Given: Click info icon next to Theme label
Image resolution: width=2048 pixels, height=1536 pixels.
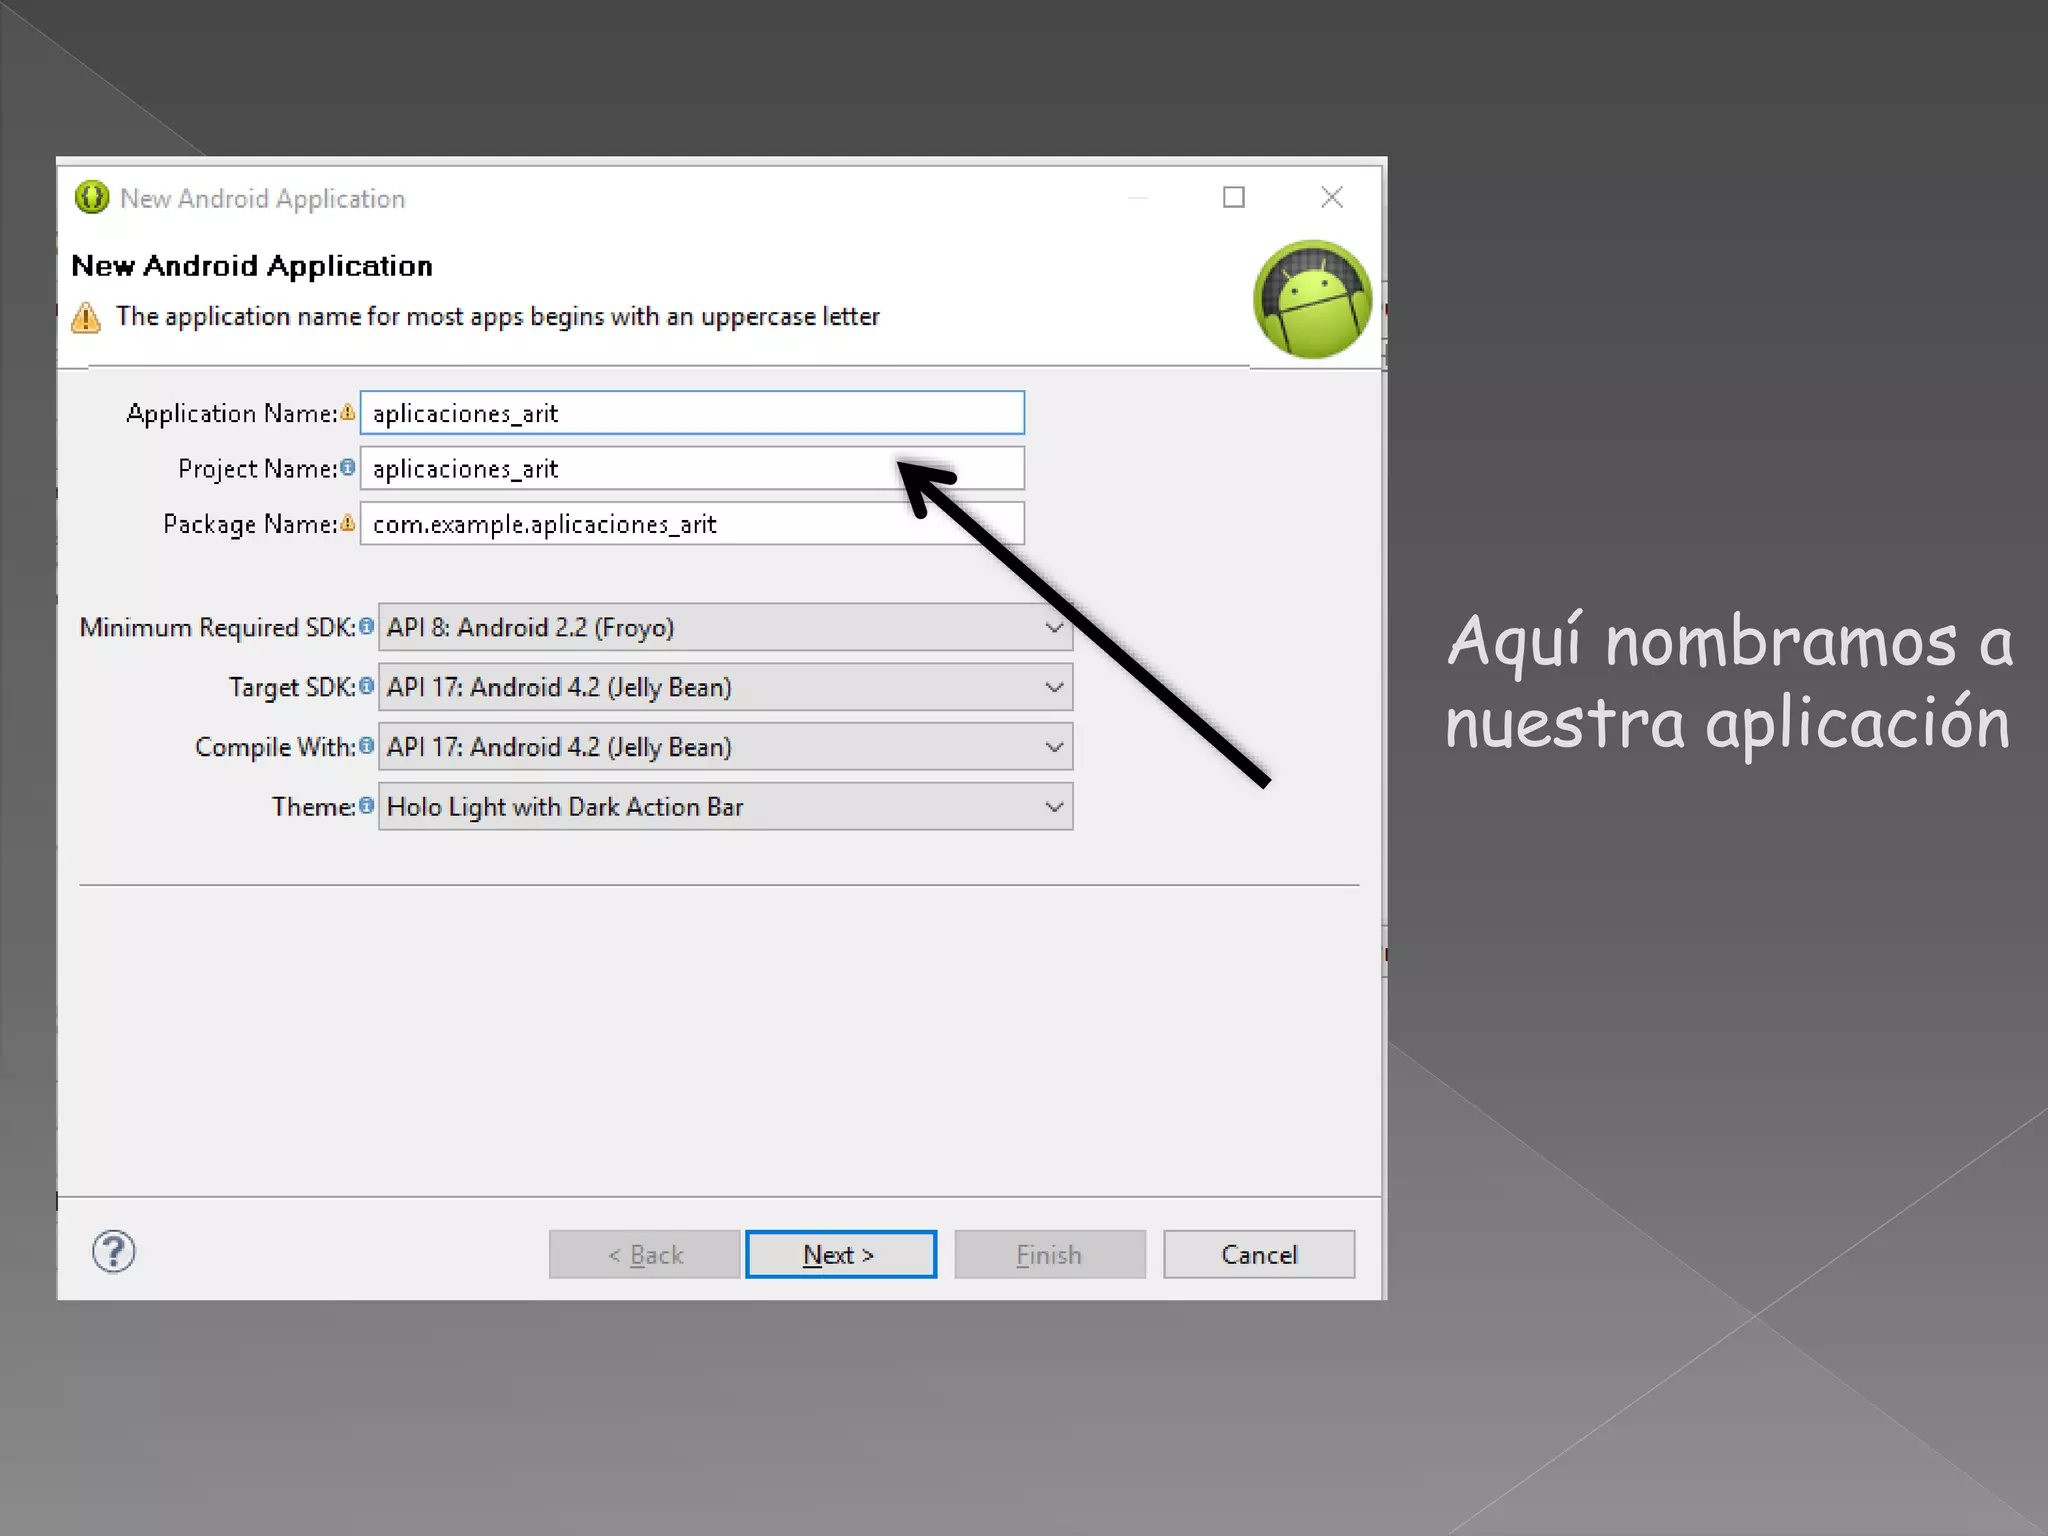Looking at the screenshot, I should 366,805.
